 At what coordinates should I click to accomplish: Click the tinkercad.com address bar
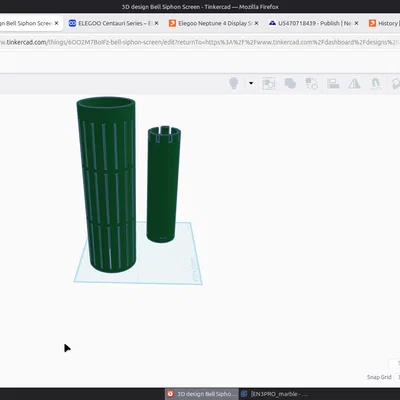pyautogui.click(x=200, y=42)
